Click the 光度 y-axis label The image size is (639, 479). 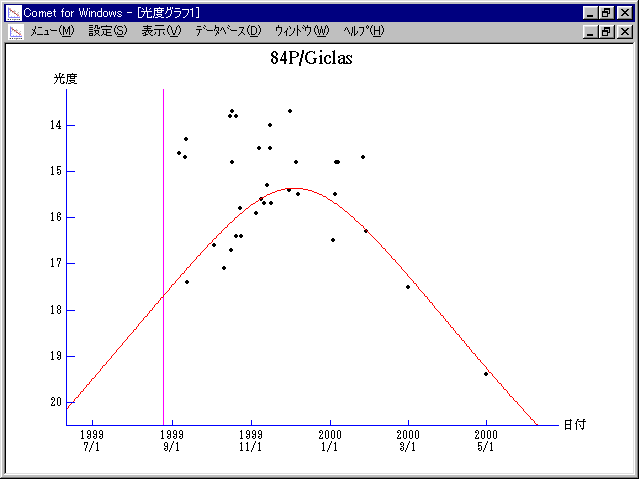(x=65, y=79)
